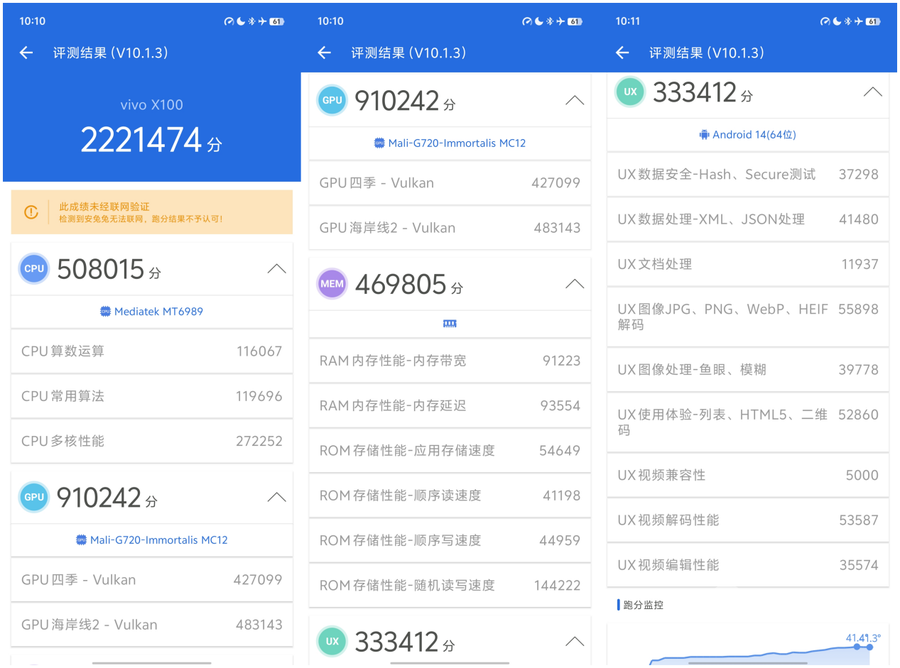Collapse the MEM 469805 section
Viewport: 900px width, 668px height.
pyautogui.click(x=575, y=283)
